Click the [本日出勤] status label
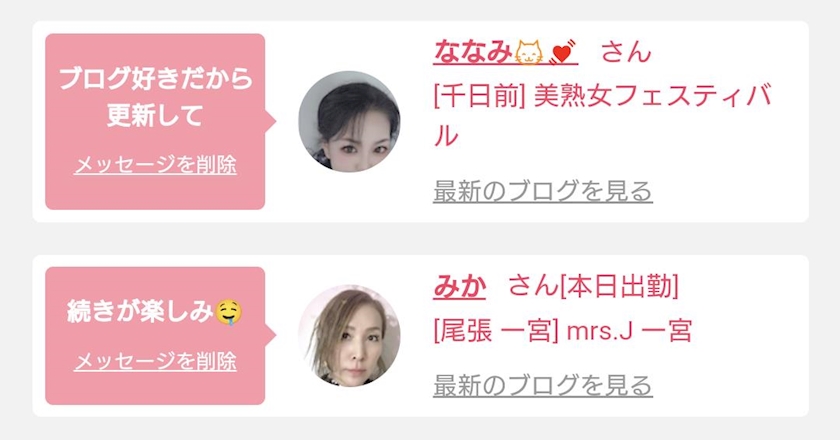The height and width of the screenshot is (440, 840). click(x=620, y=286)
